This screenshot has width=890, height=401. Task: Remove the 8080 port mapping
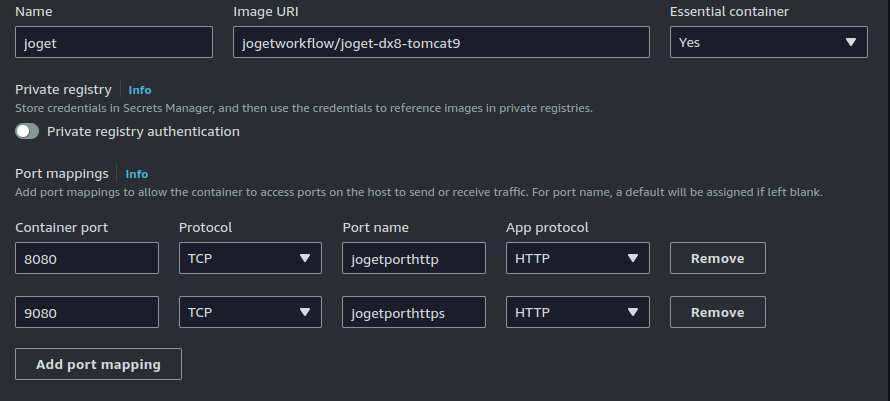pos(717,258)
